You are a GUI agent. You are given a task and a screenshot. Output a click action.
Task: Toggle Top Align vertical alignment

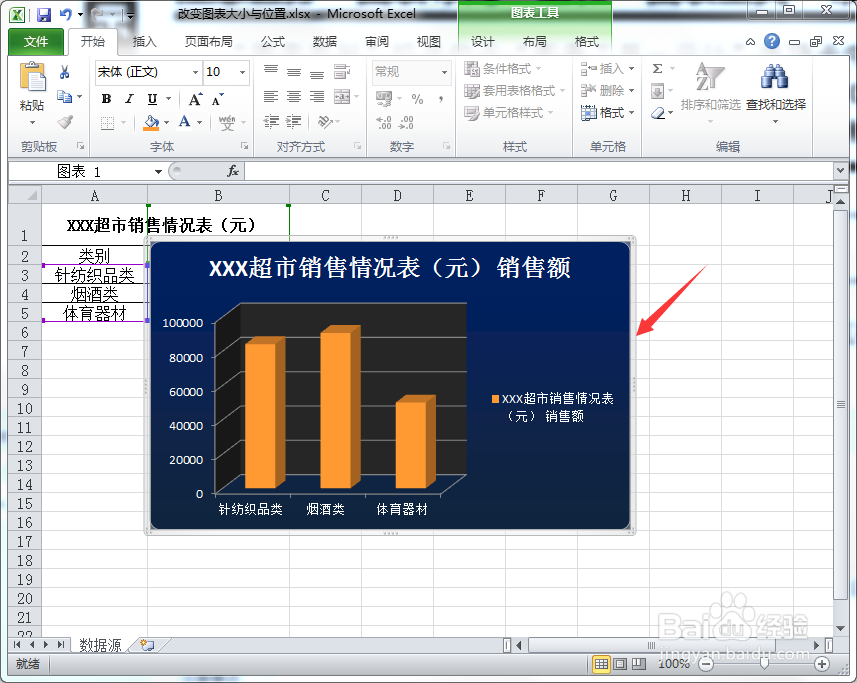point(271,71)
